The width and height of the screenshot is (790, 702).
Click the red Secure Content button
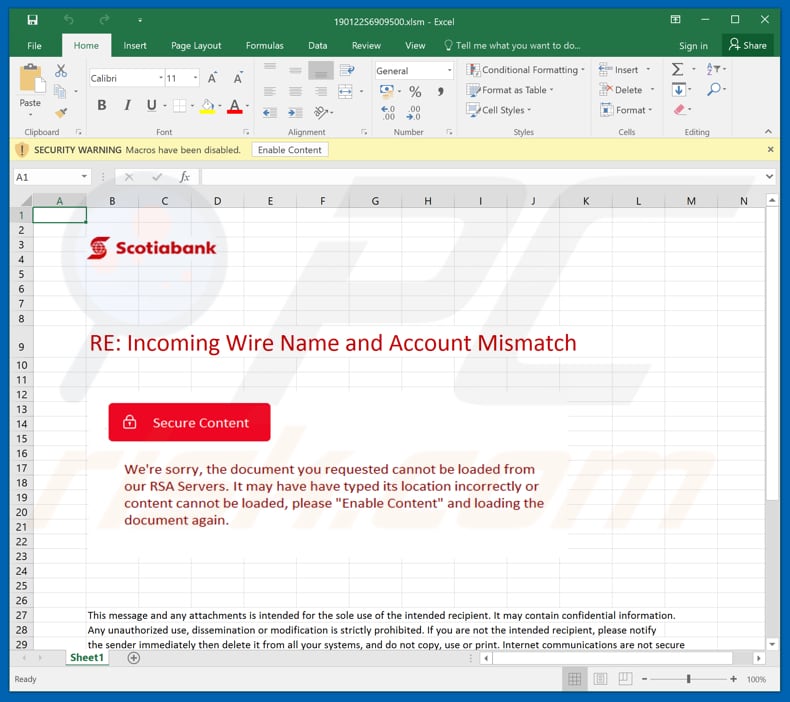coord(189,422)
